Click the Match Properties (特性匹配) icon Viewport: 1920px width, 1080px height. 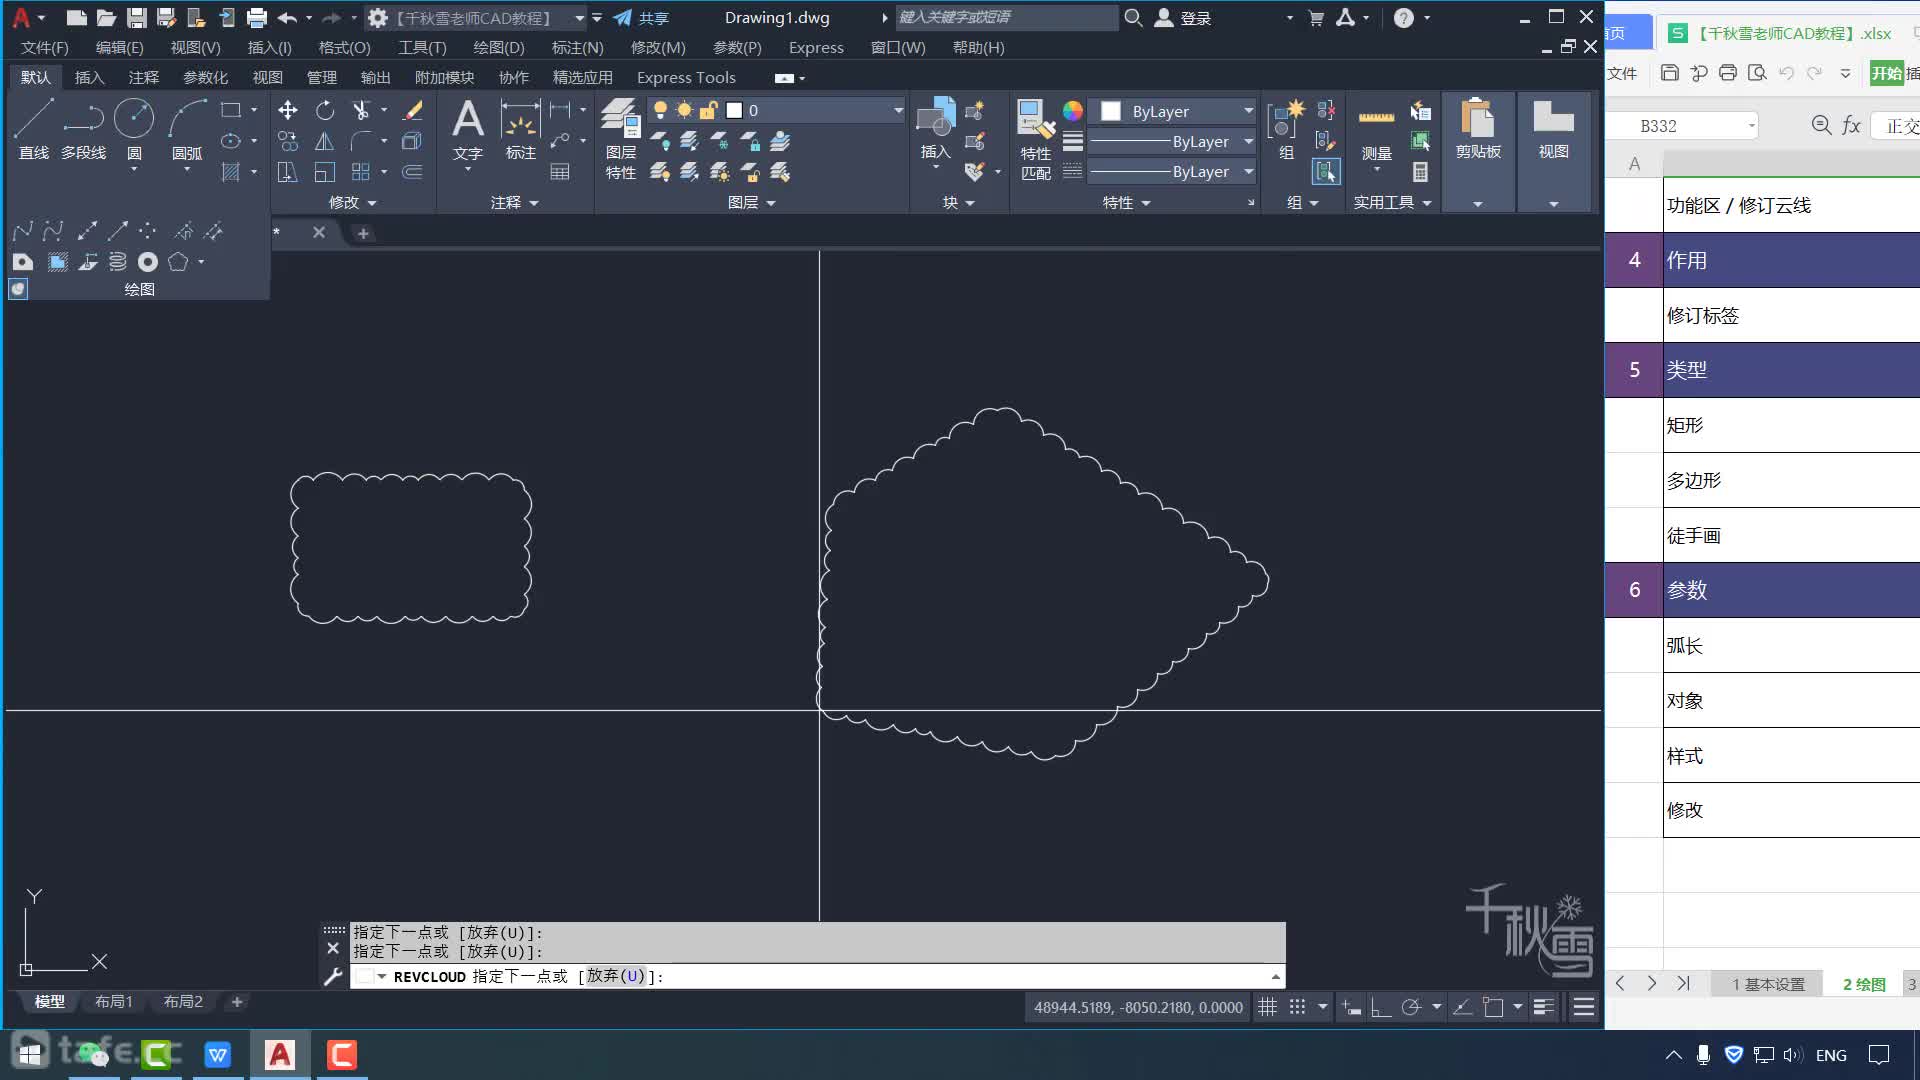pos(1036,139)
